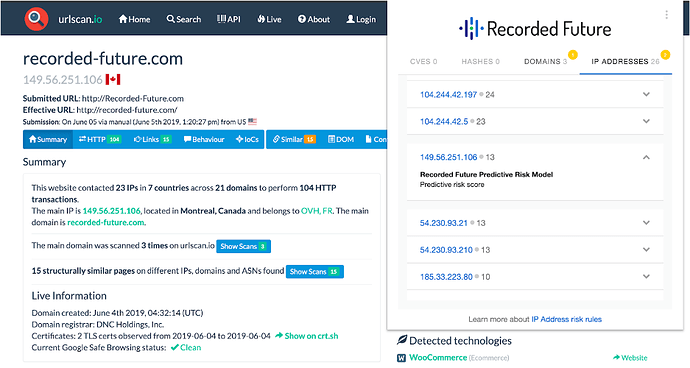Expand the 104.244.42.5 row chevron
This screenshot has width=690, height=368.
pos(646,121)
